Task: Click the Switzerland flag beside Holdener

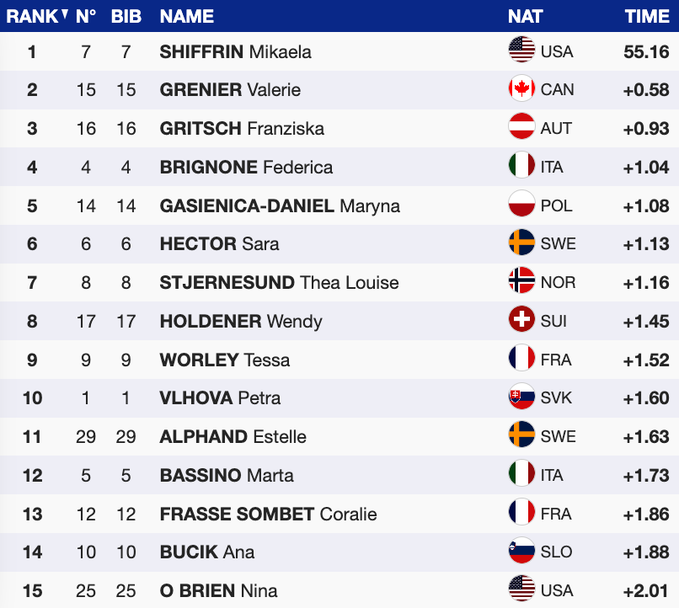Action: click(522, 321)
